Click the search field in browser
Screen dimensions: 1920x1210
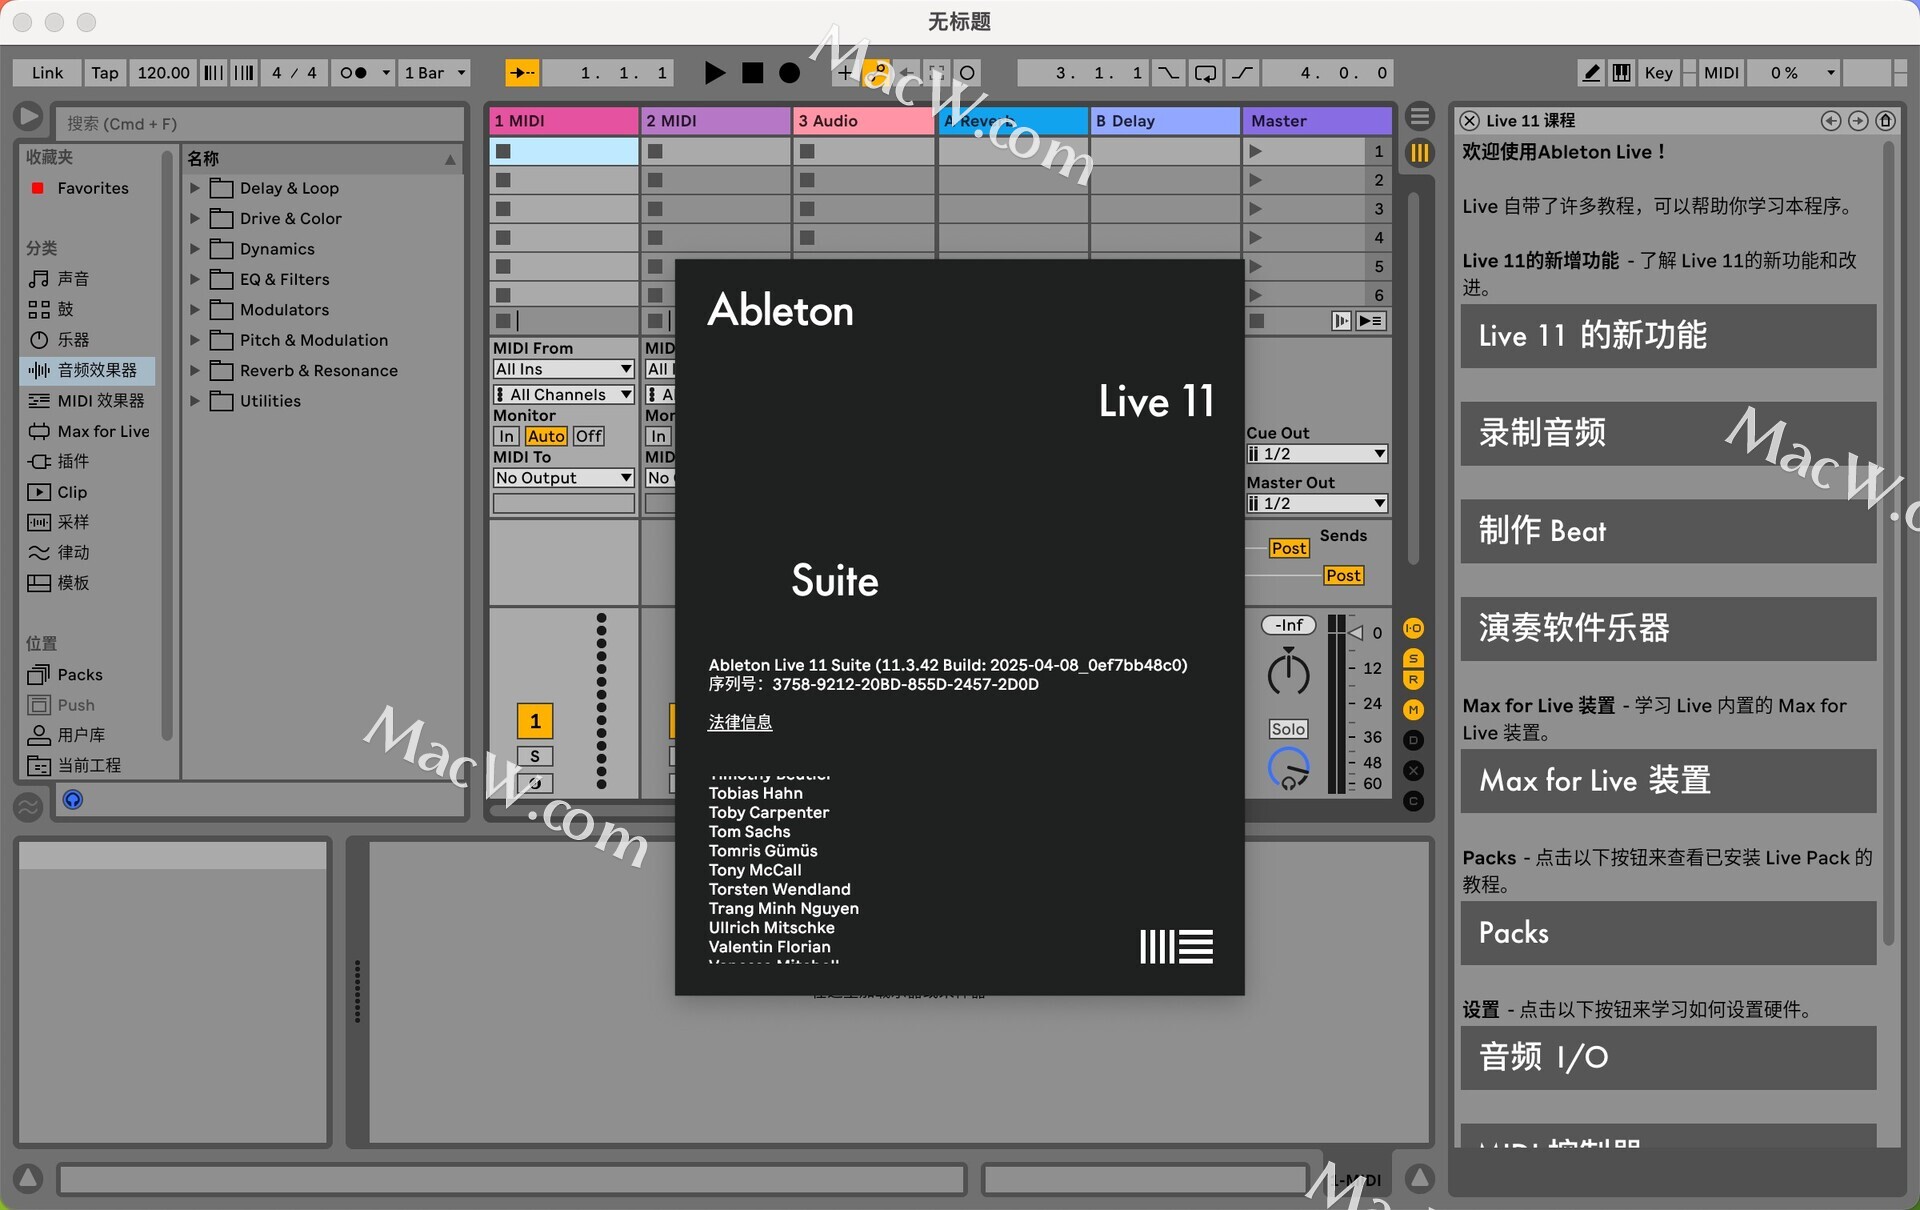click(261, 123)
